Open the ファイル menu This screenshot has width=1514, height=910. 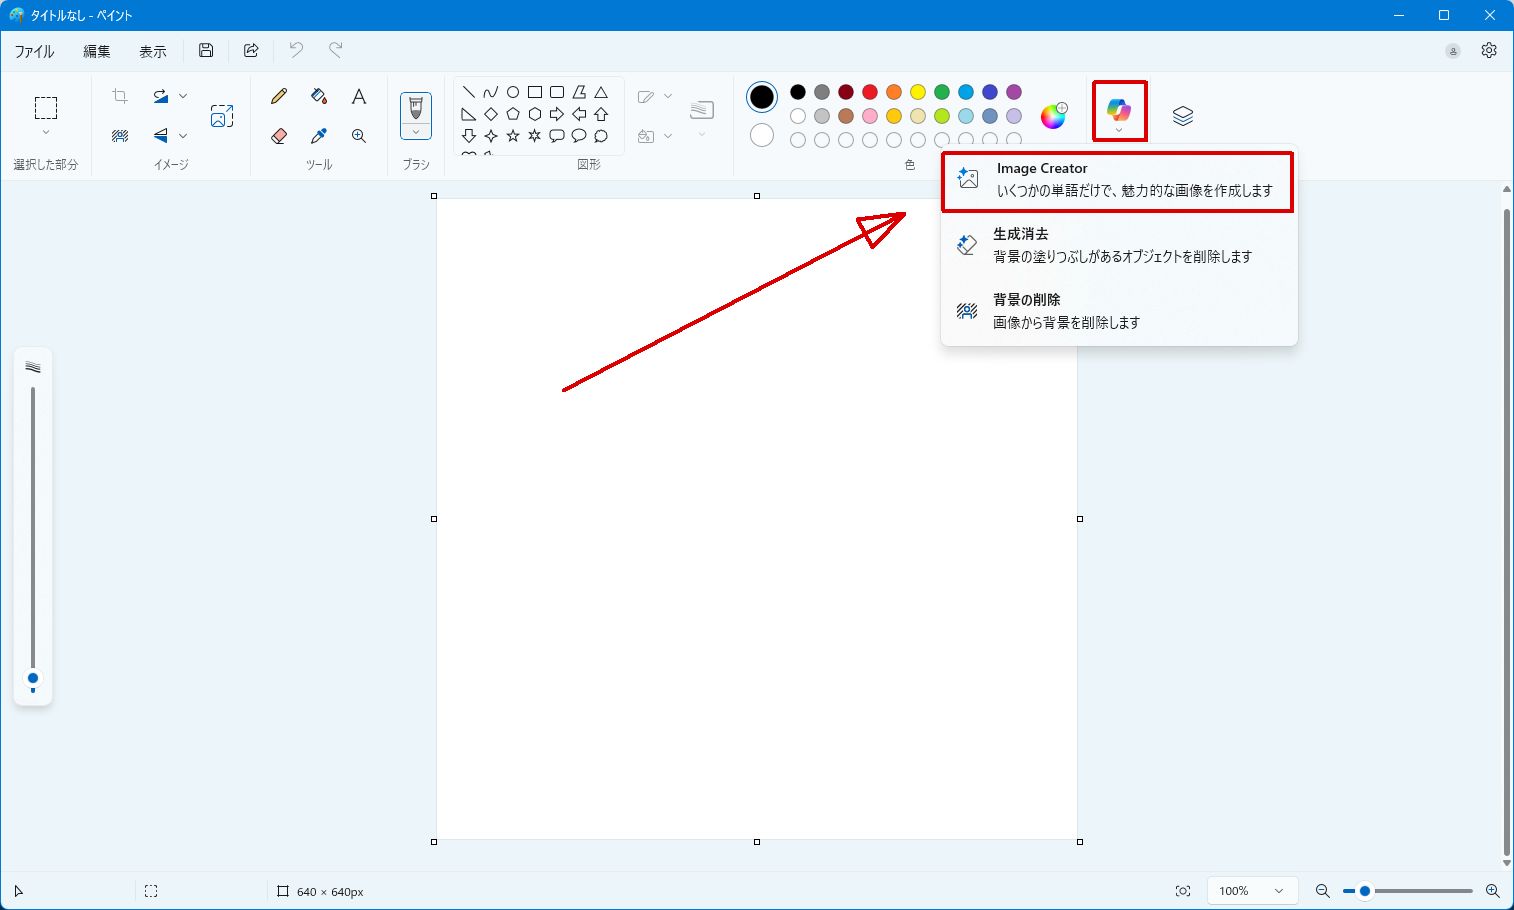click(35, 51)
